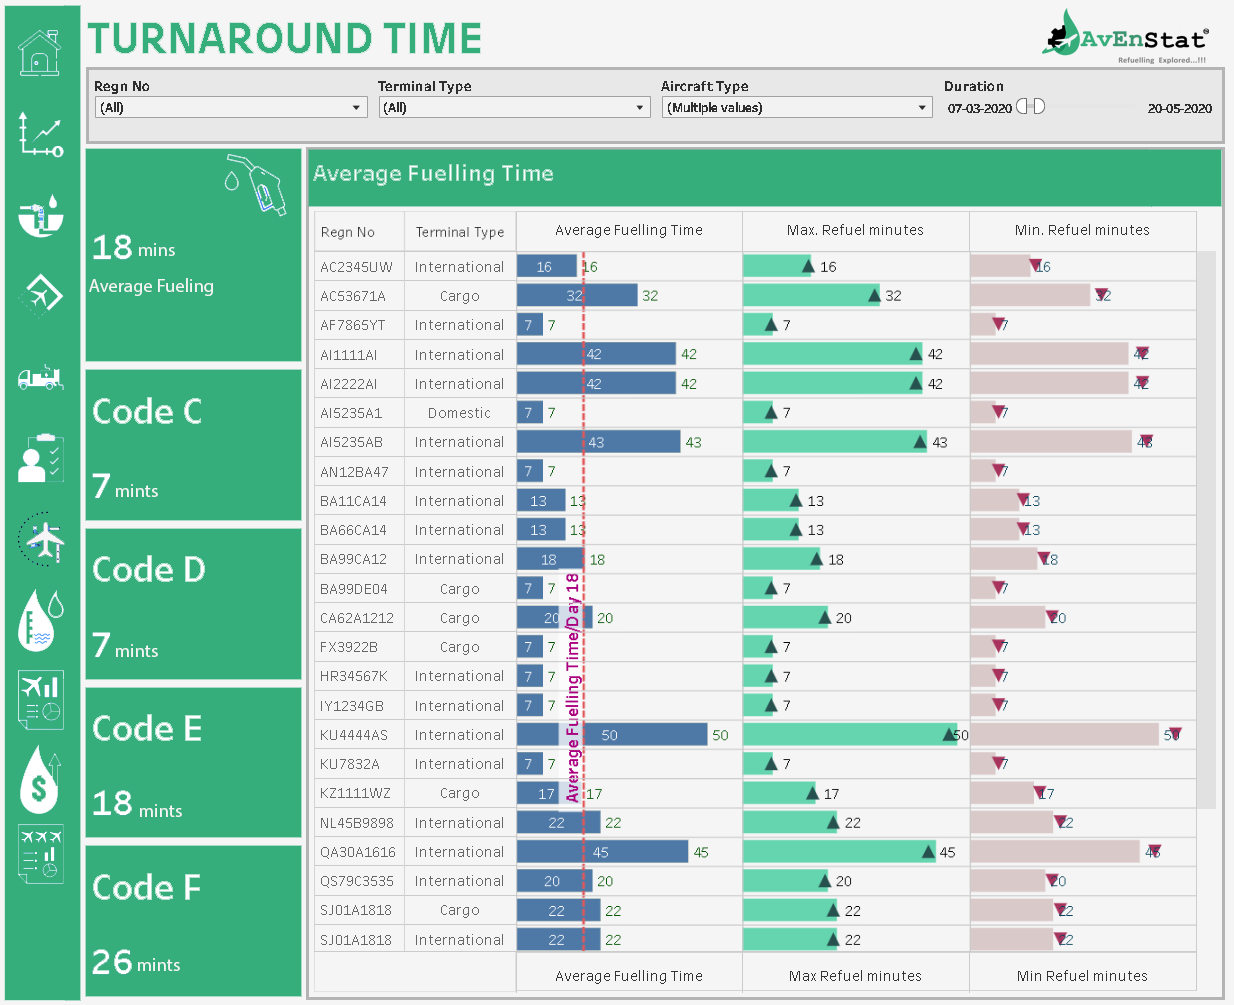Select the fuel truck icon in sidebar
This screenshot has height=1005, width=1234.
click(40, 377)
